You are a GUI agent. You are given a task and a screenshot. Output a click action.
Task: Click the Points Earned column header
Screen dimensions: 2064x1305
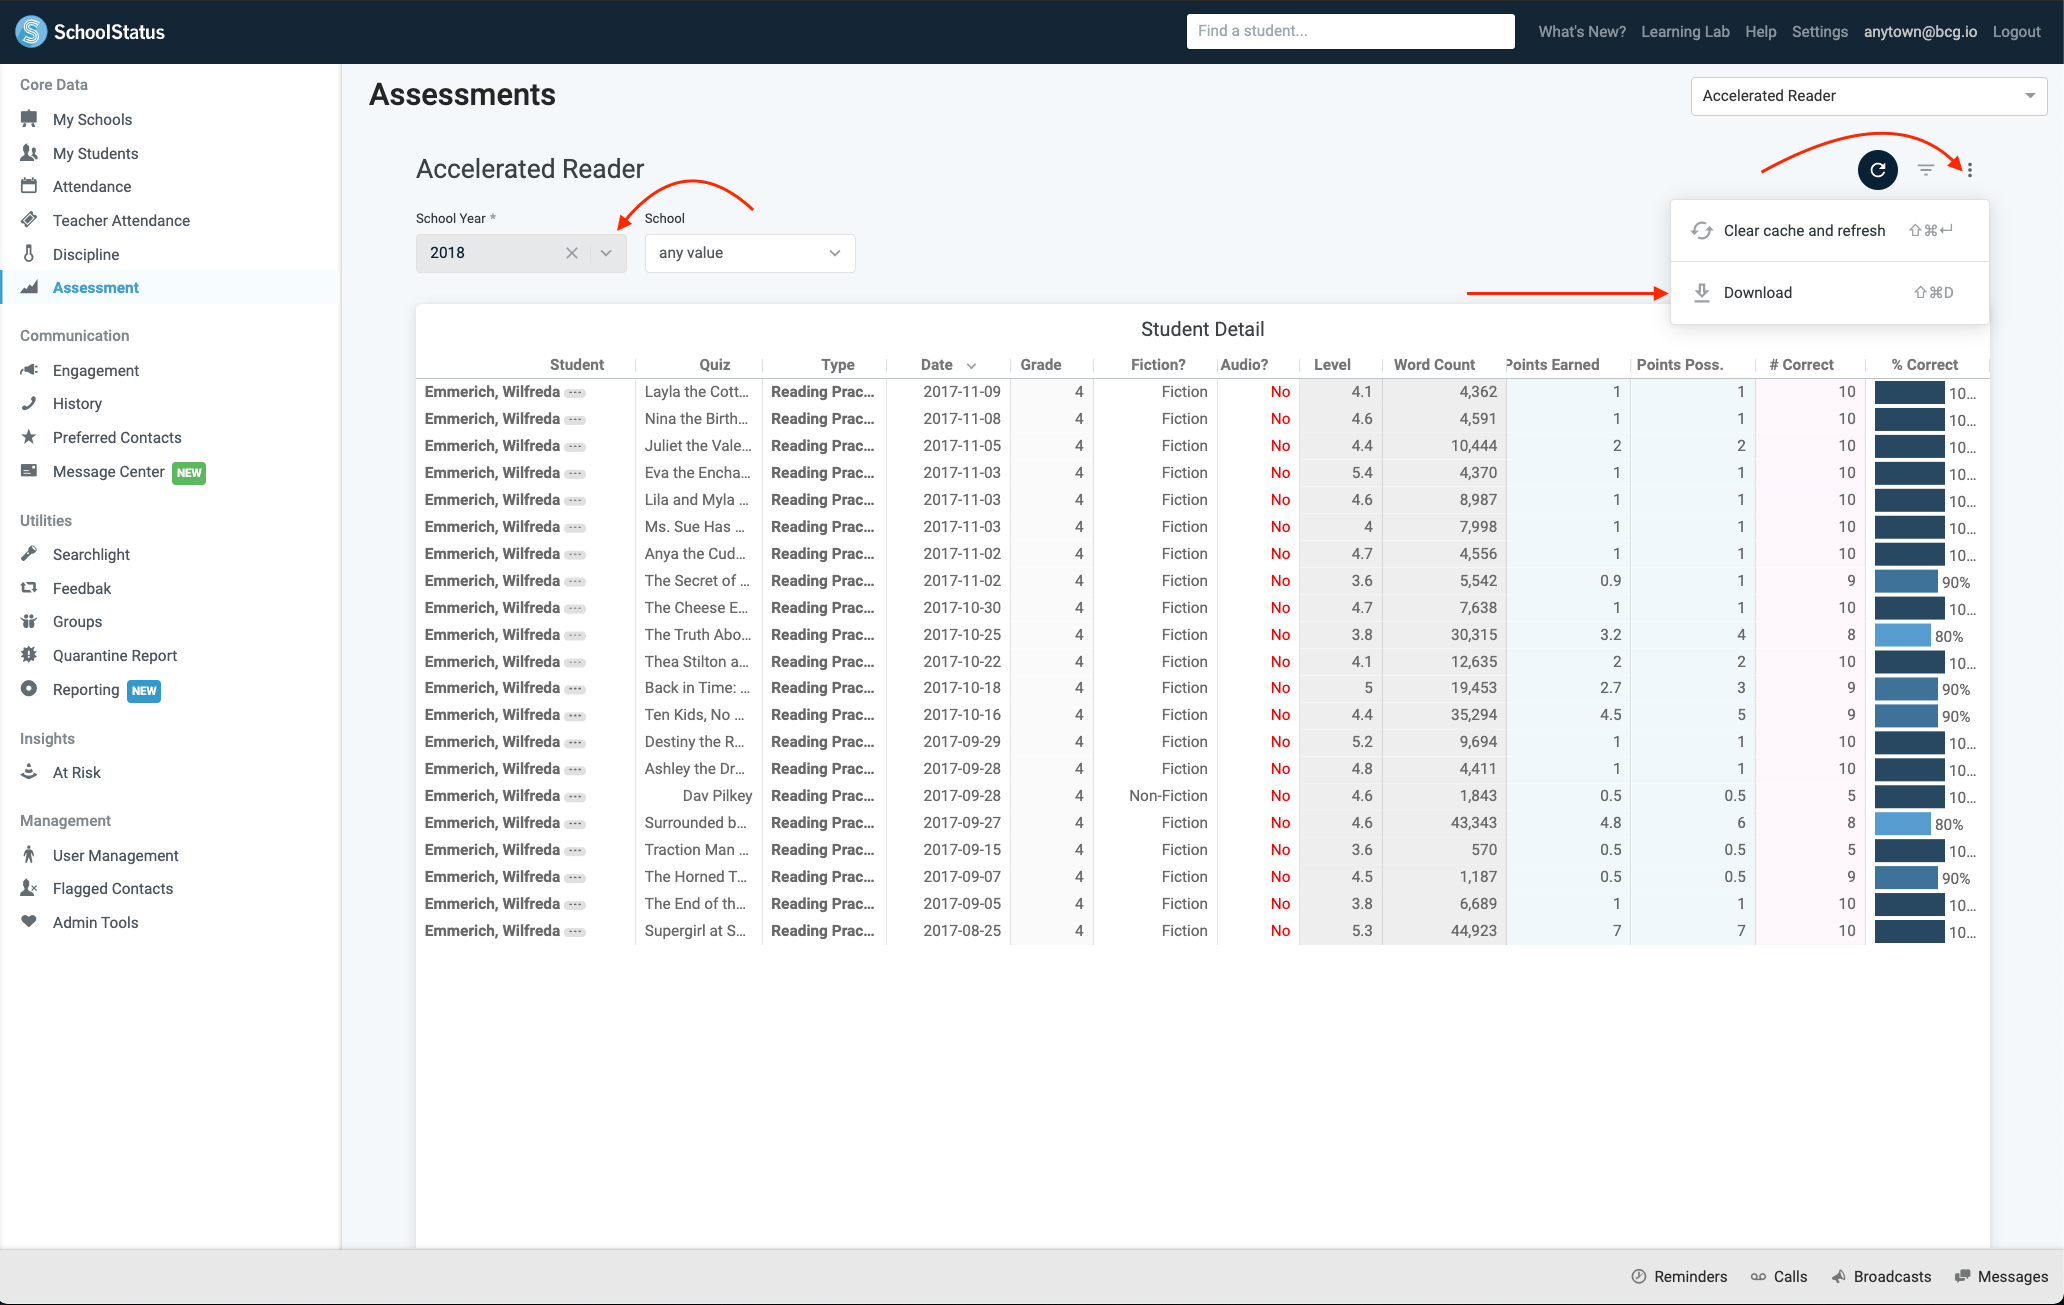1553,365
